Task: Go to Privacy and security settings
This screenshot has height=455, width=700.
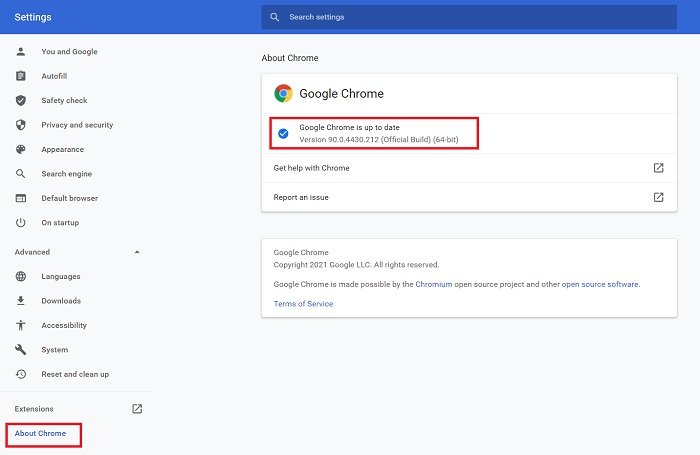Action: point(77,125)
